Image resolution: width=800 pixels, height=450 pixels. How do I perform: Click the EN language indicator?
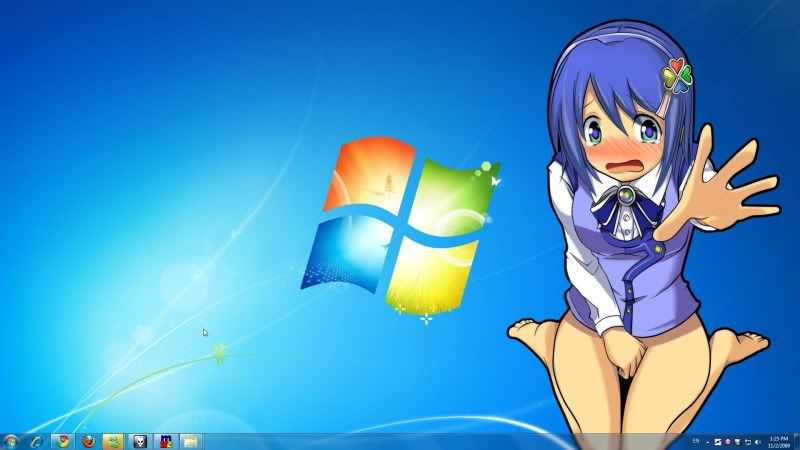coord(696,441)
